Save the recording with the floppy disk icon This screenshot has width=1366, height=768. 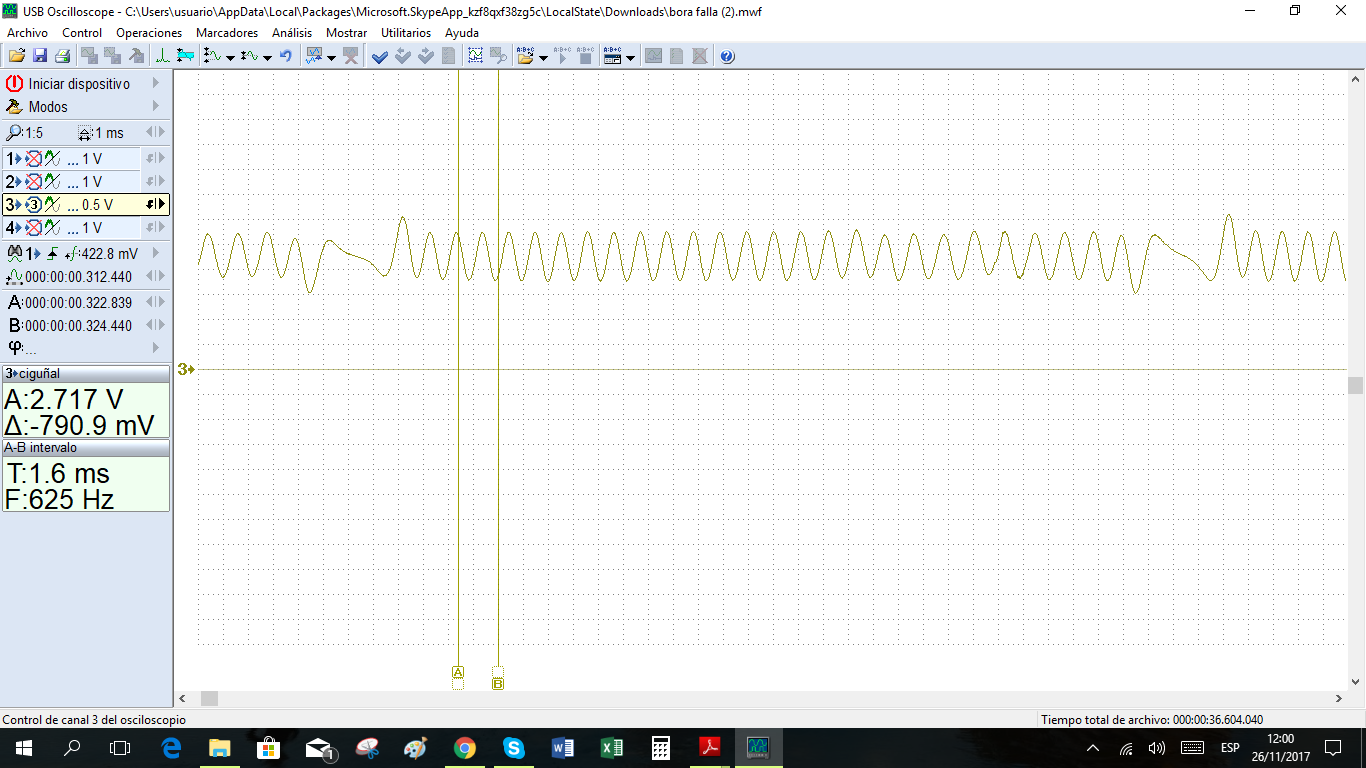[x=40, y=56]
